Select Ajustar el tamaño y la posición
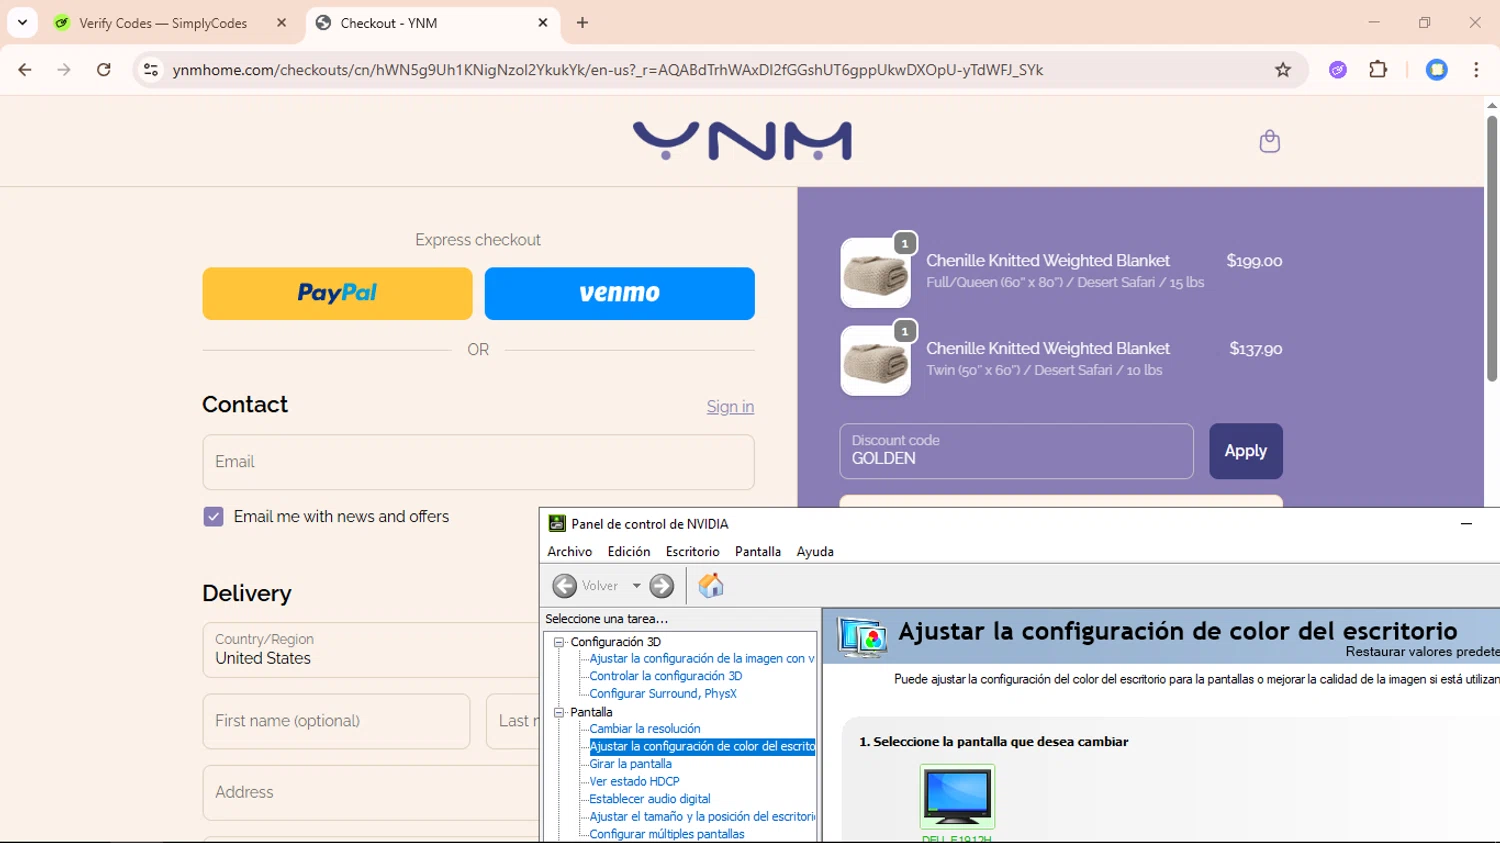The width and height of the screenshot is (1500, 843). 702,817
